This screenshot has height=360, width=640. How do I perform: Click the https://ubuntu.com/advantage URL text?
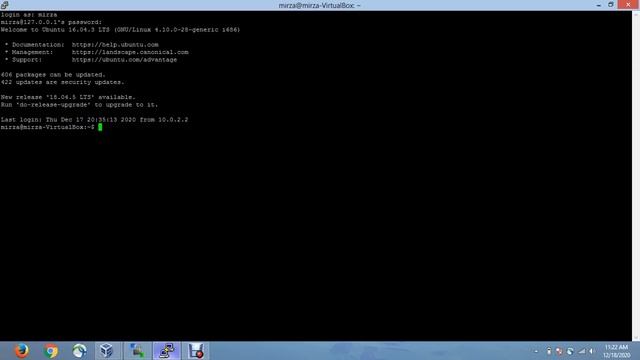pos(124,60)
